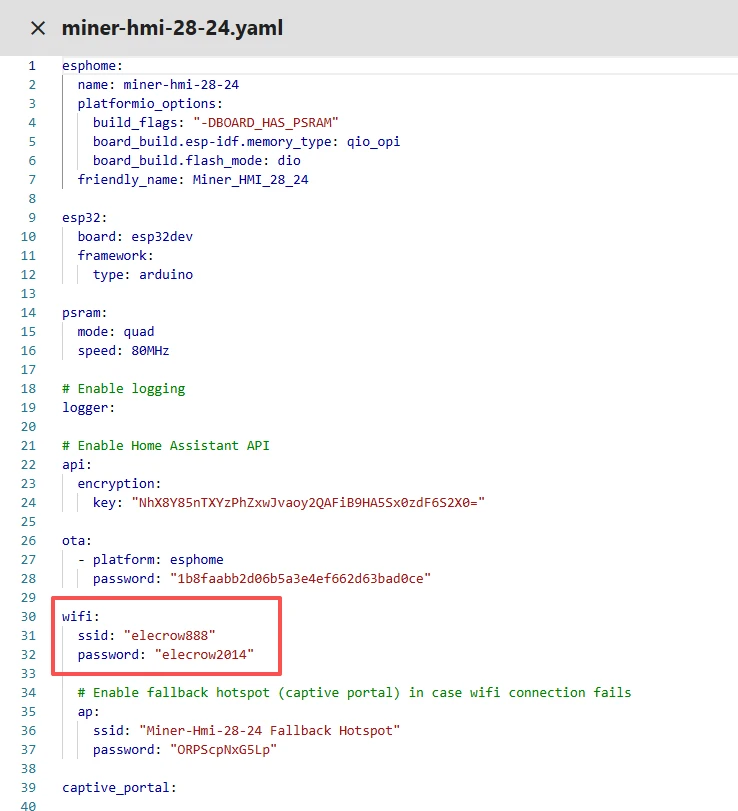Click the friendly_name value Miner_HMI_28_24
Image resolution: width=738 pixels, height=811 pixels.
(251, 179)
